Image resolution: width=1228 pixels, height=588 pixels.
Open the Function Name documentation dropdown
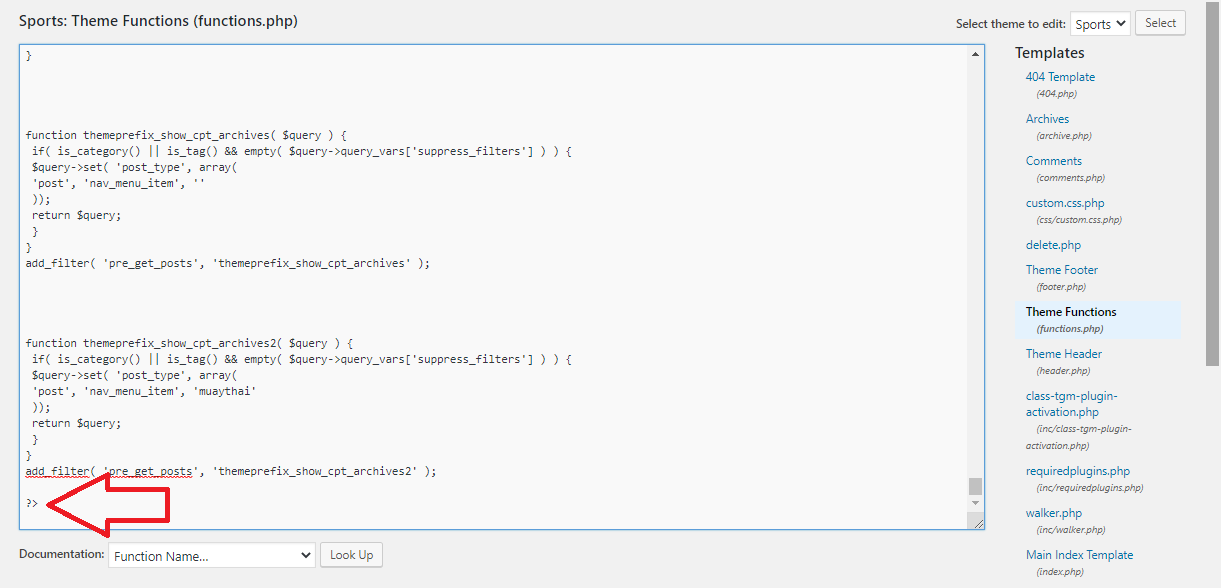212,555
